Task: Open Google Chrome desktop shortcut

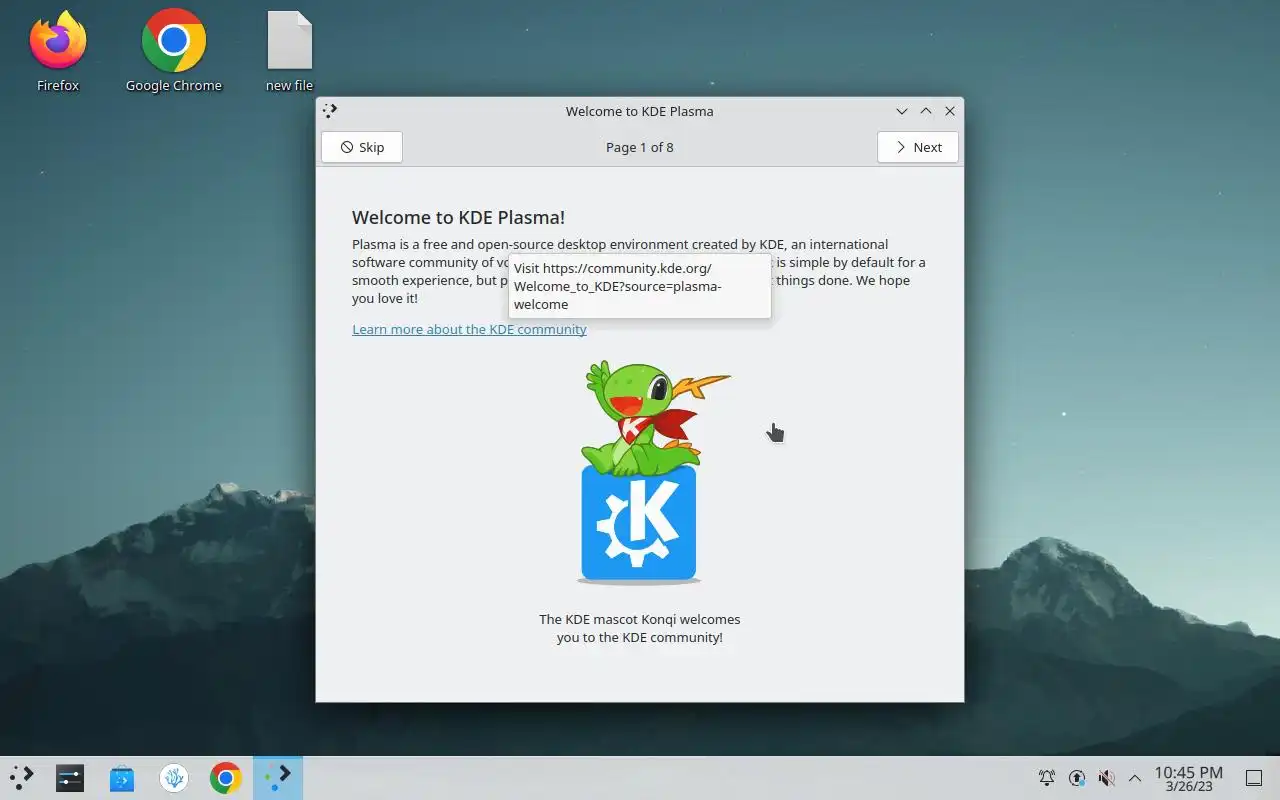Action: (174, 50)
